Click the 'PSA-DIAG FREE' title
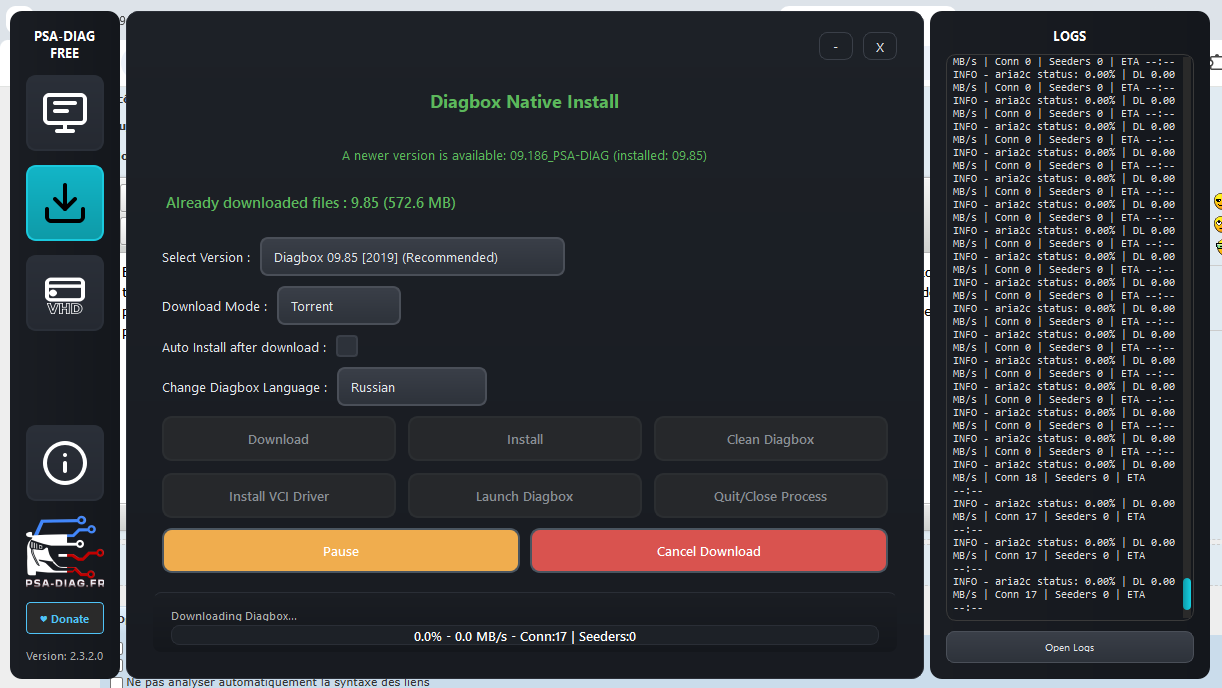The height and width of the screenshot is (688, 1222). pos(65,45)
